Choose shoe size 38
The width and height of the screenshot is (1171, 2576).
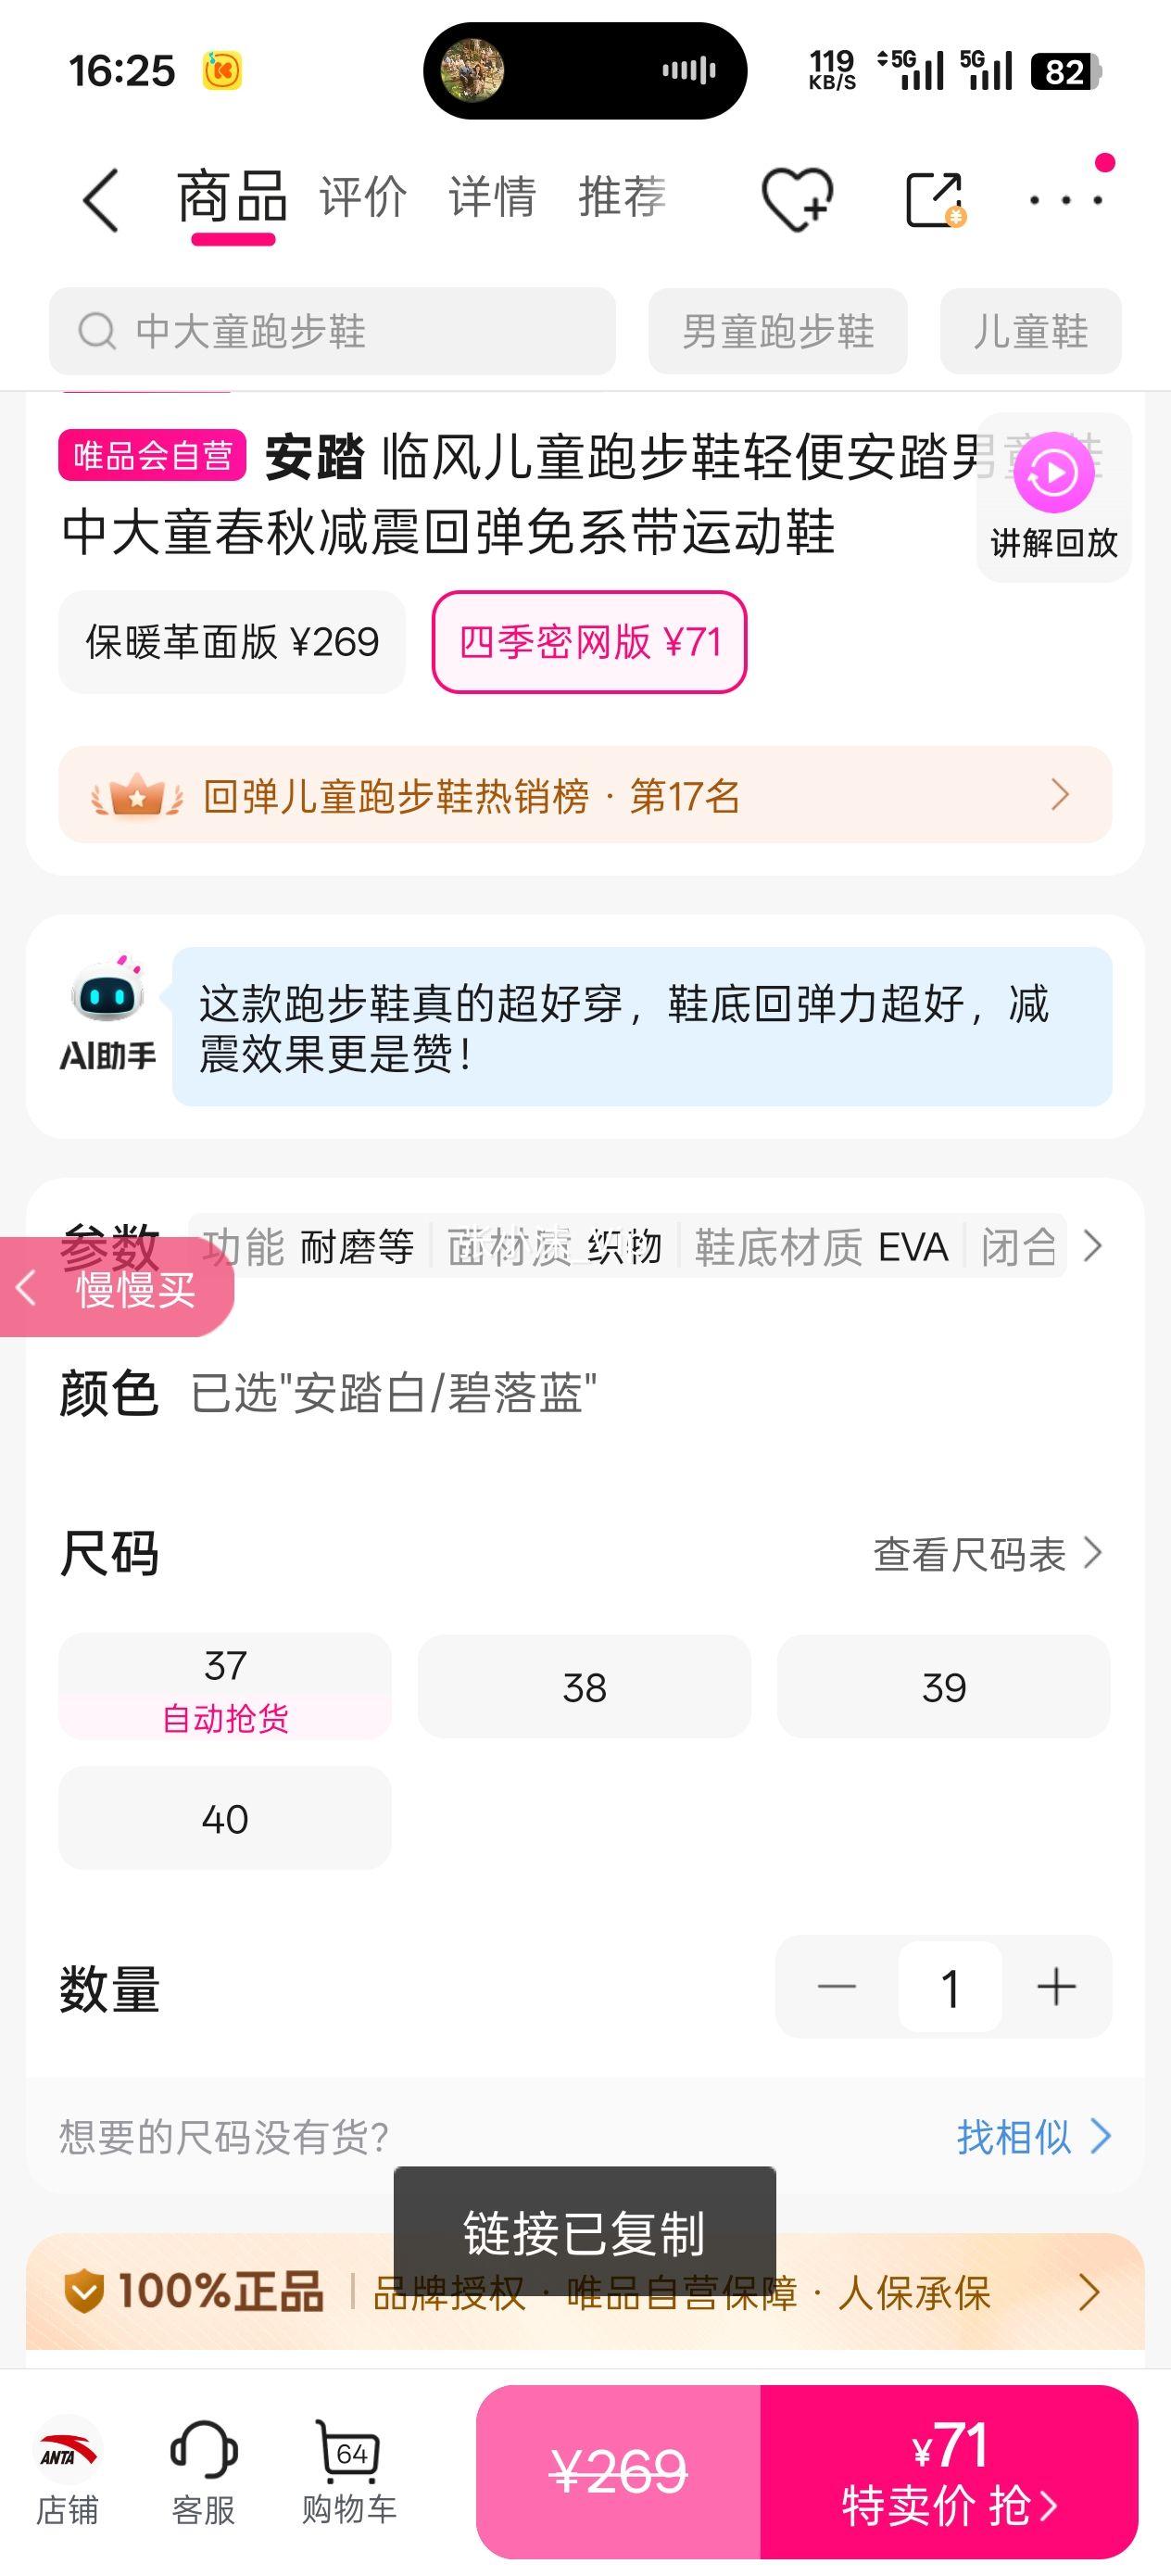[x=584, y=1687]
